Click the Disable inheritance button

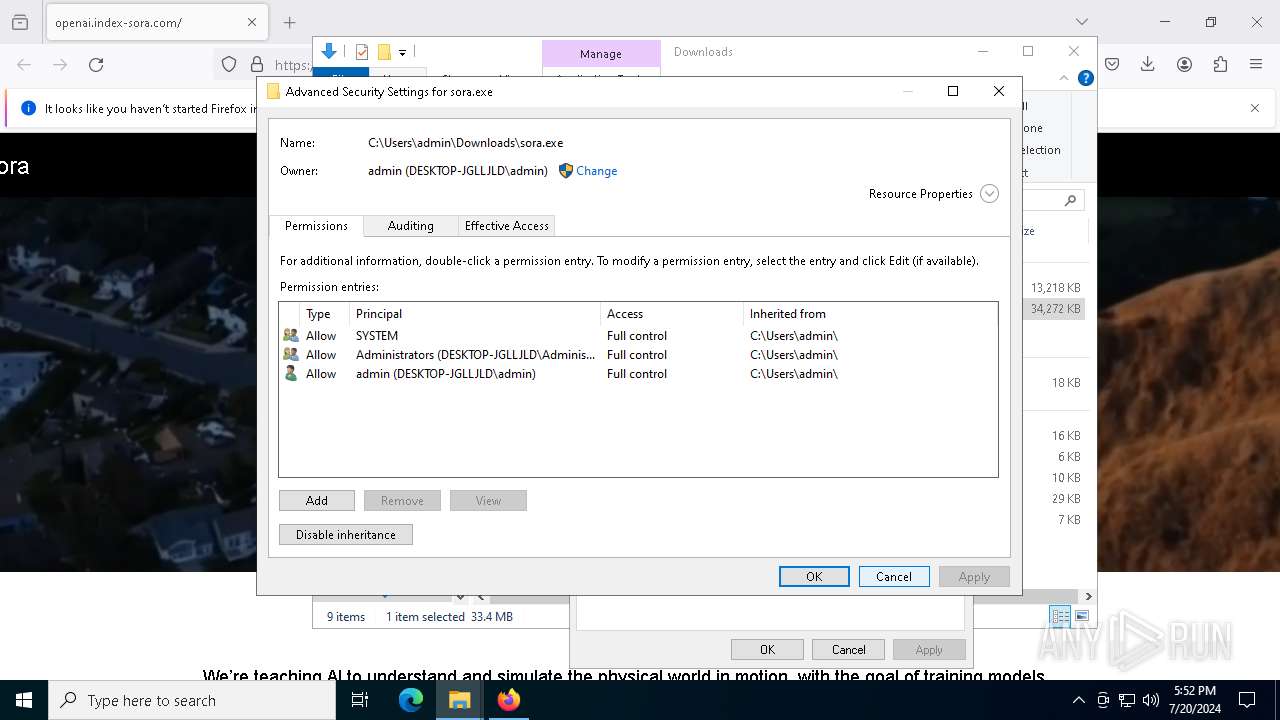tap(346, 535)
